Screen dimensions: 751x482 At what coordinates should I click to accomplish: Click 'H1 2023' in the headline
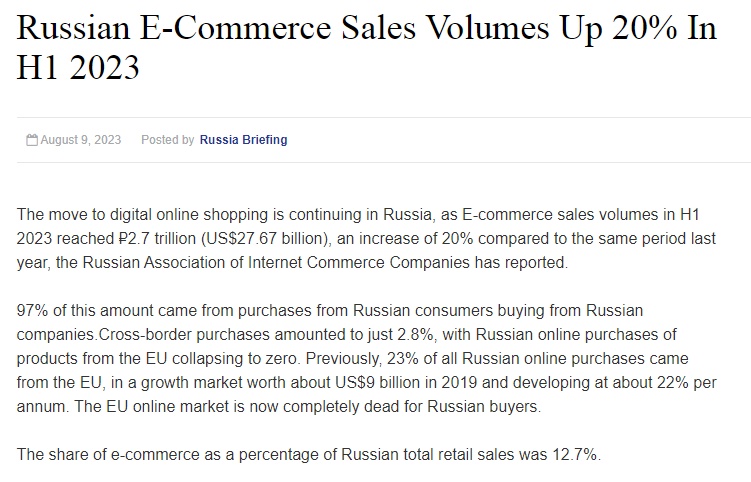78,67
